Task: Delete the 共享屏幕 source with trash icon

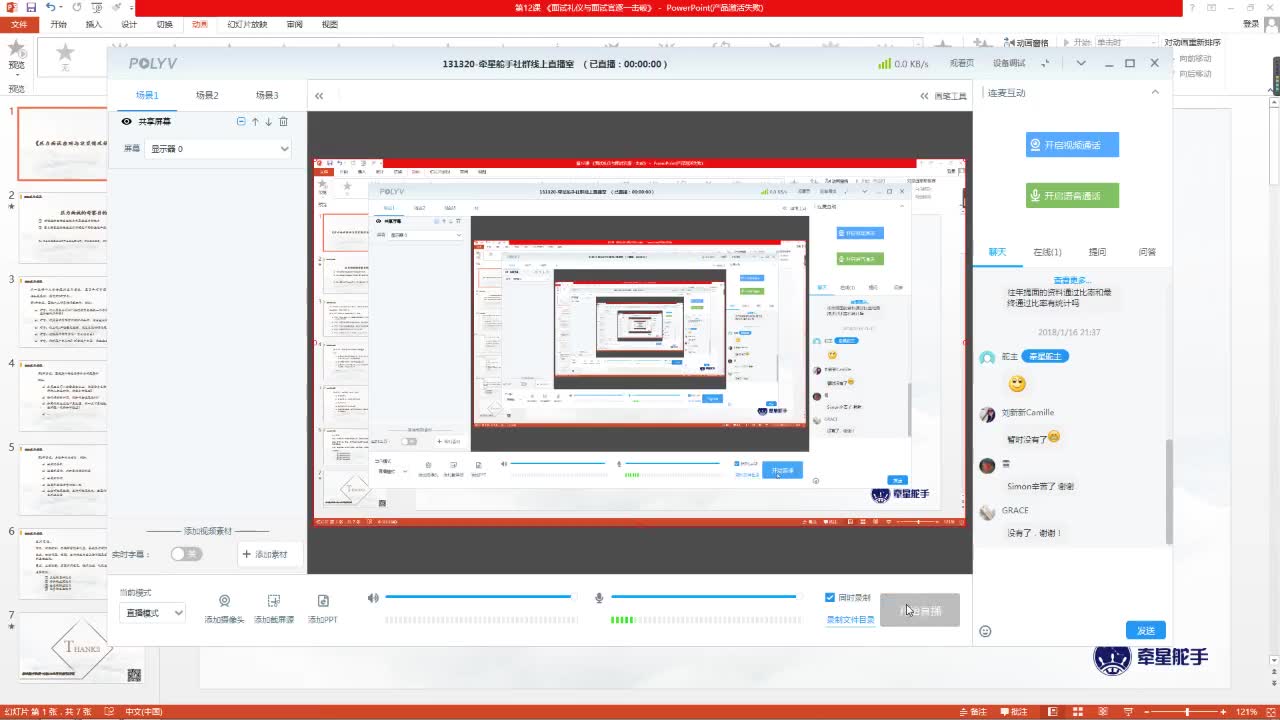Action: point(283,121)
